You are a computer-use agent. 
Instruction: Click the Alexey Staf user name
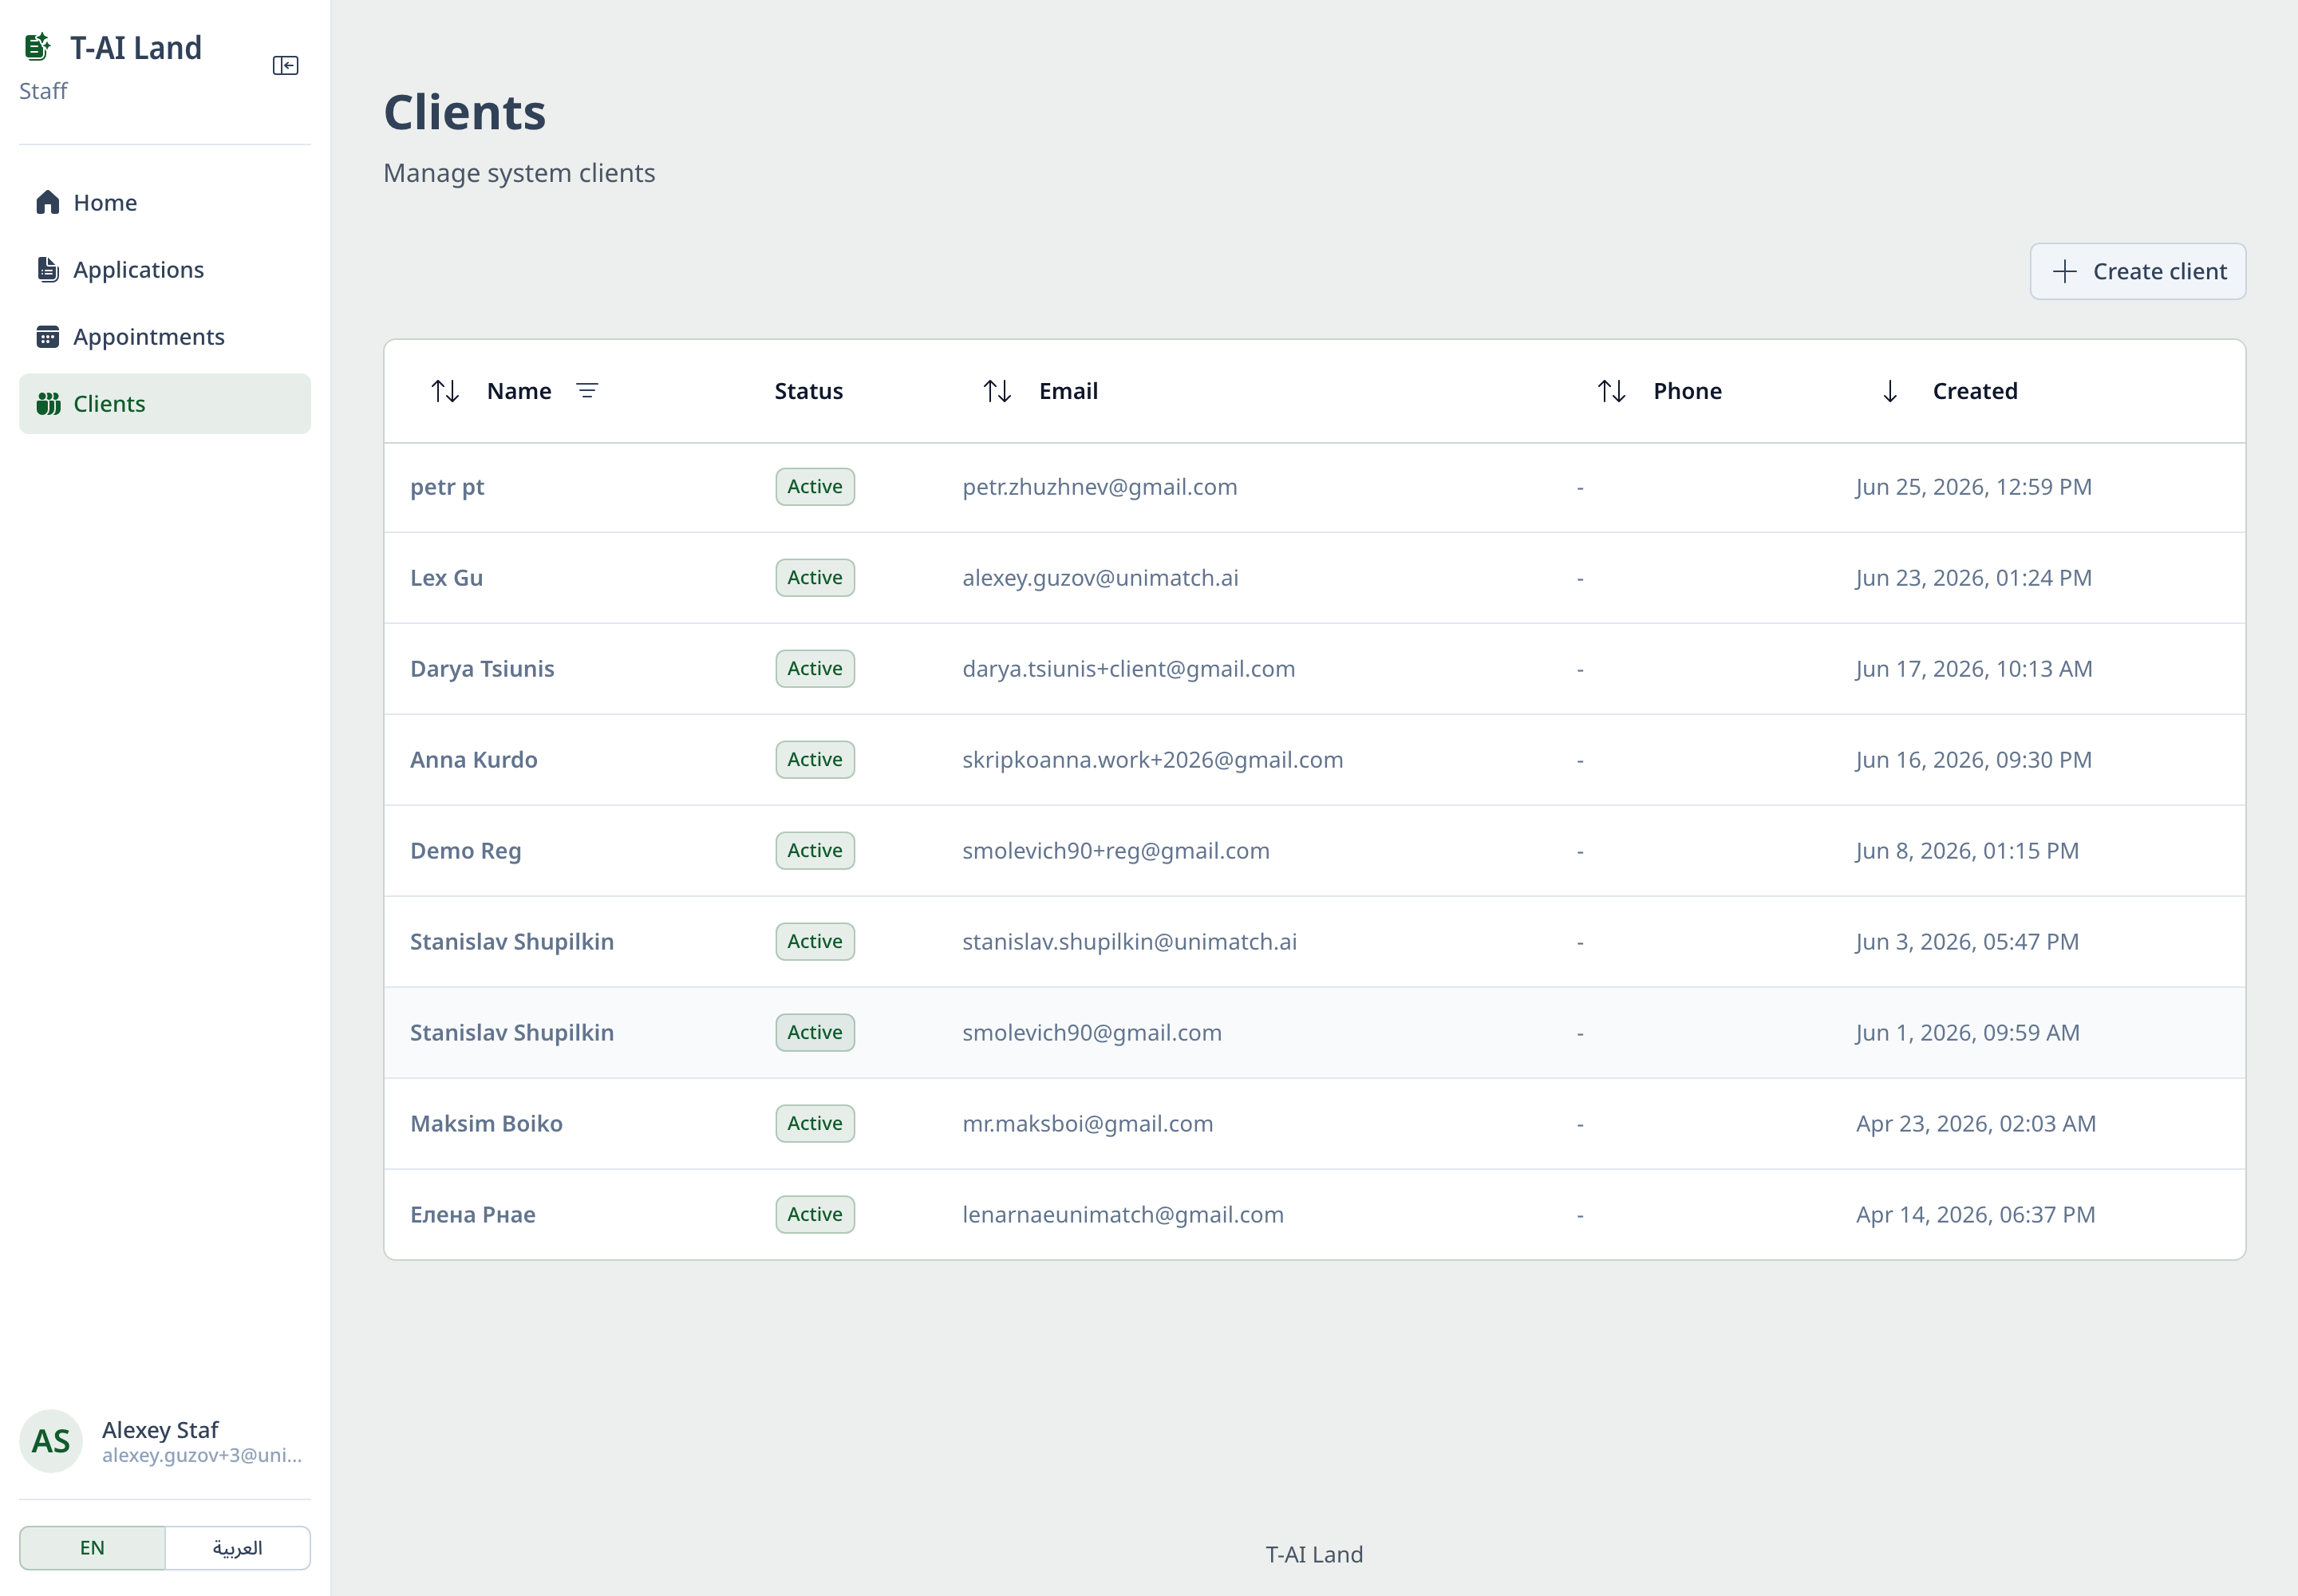point(160,1430)
